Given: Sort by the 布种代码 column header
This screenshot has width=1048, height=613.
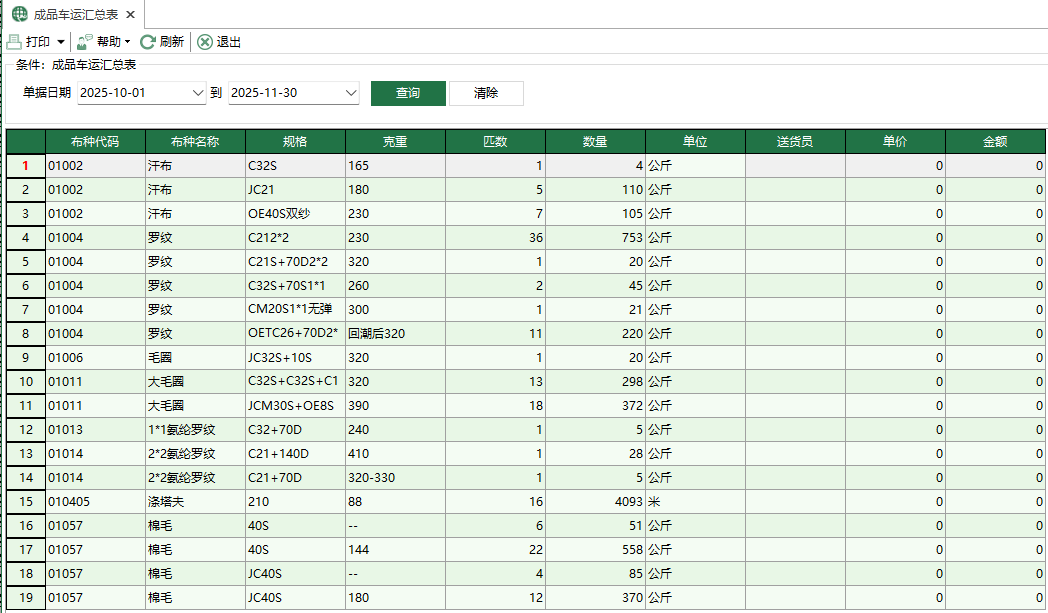Looking at the screenshot, I should coord(95,142).
